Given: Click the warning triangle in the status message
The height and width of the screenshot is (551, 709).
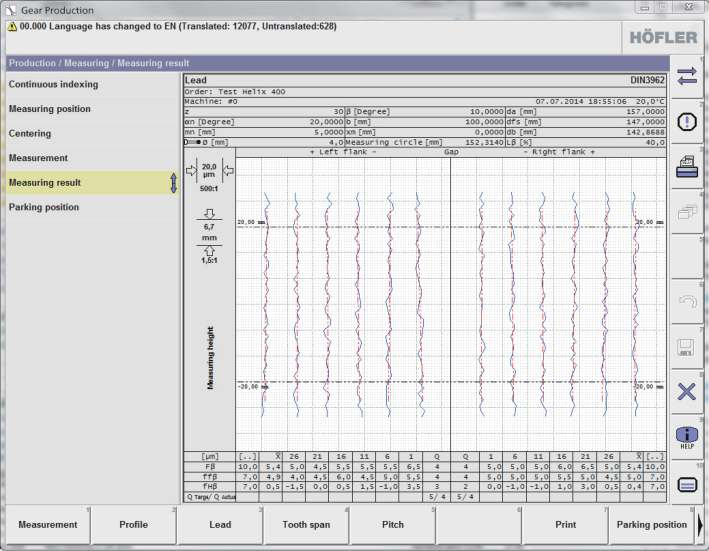Looking at the screenshot, I should 12,27.
